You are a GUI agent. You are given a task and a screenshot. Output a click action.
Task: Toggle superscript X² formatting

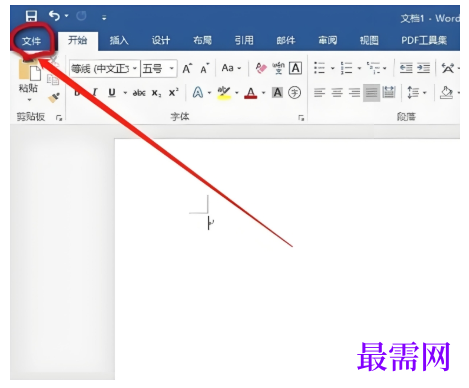point(173,92)
